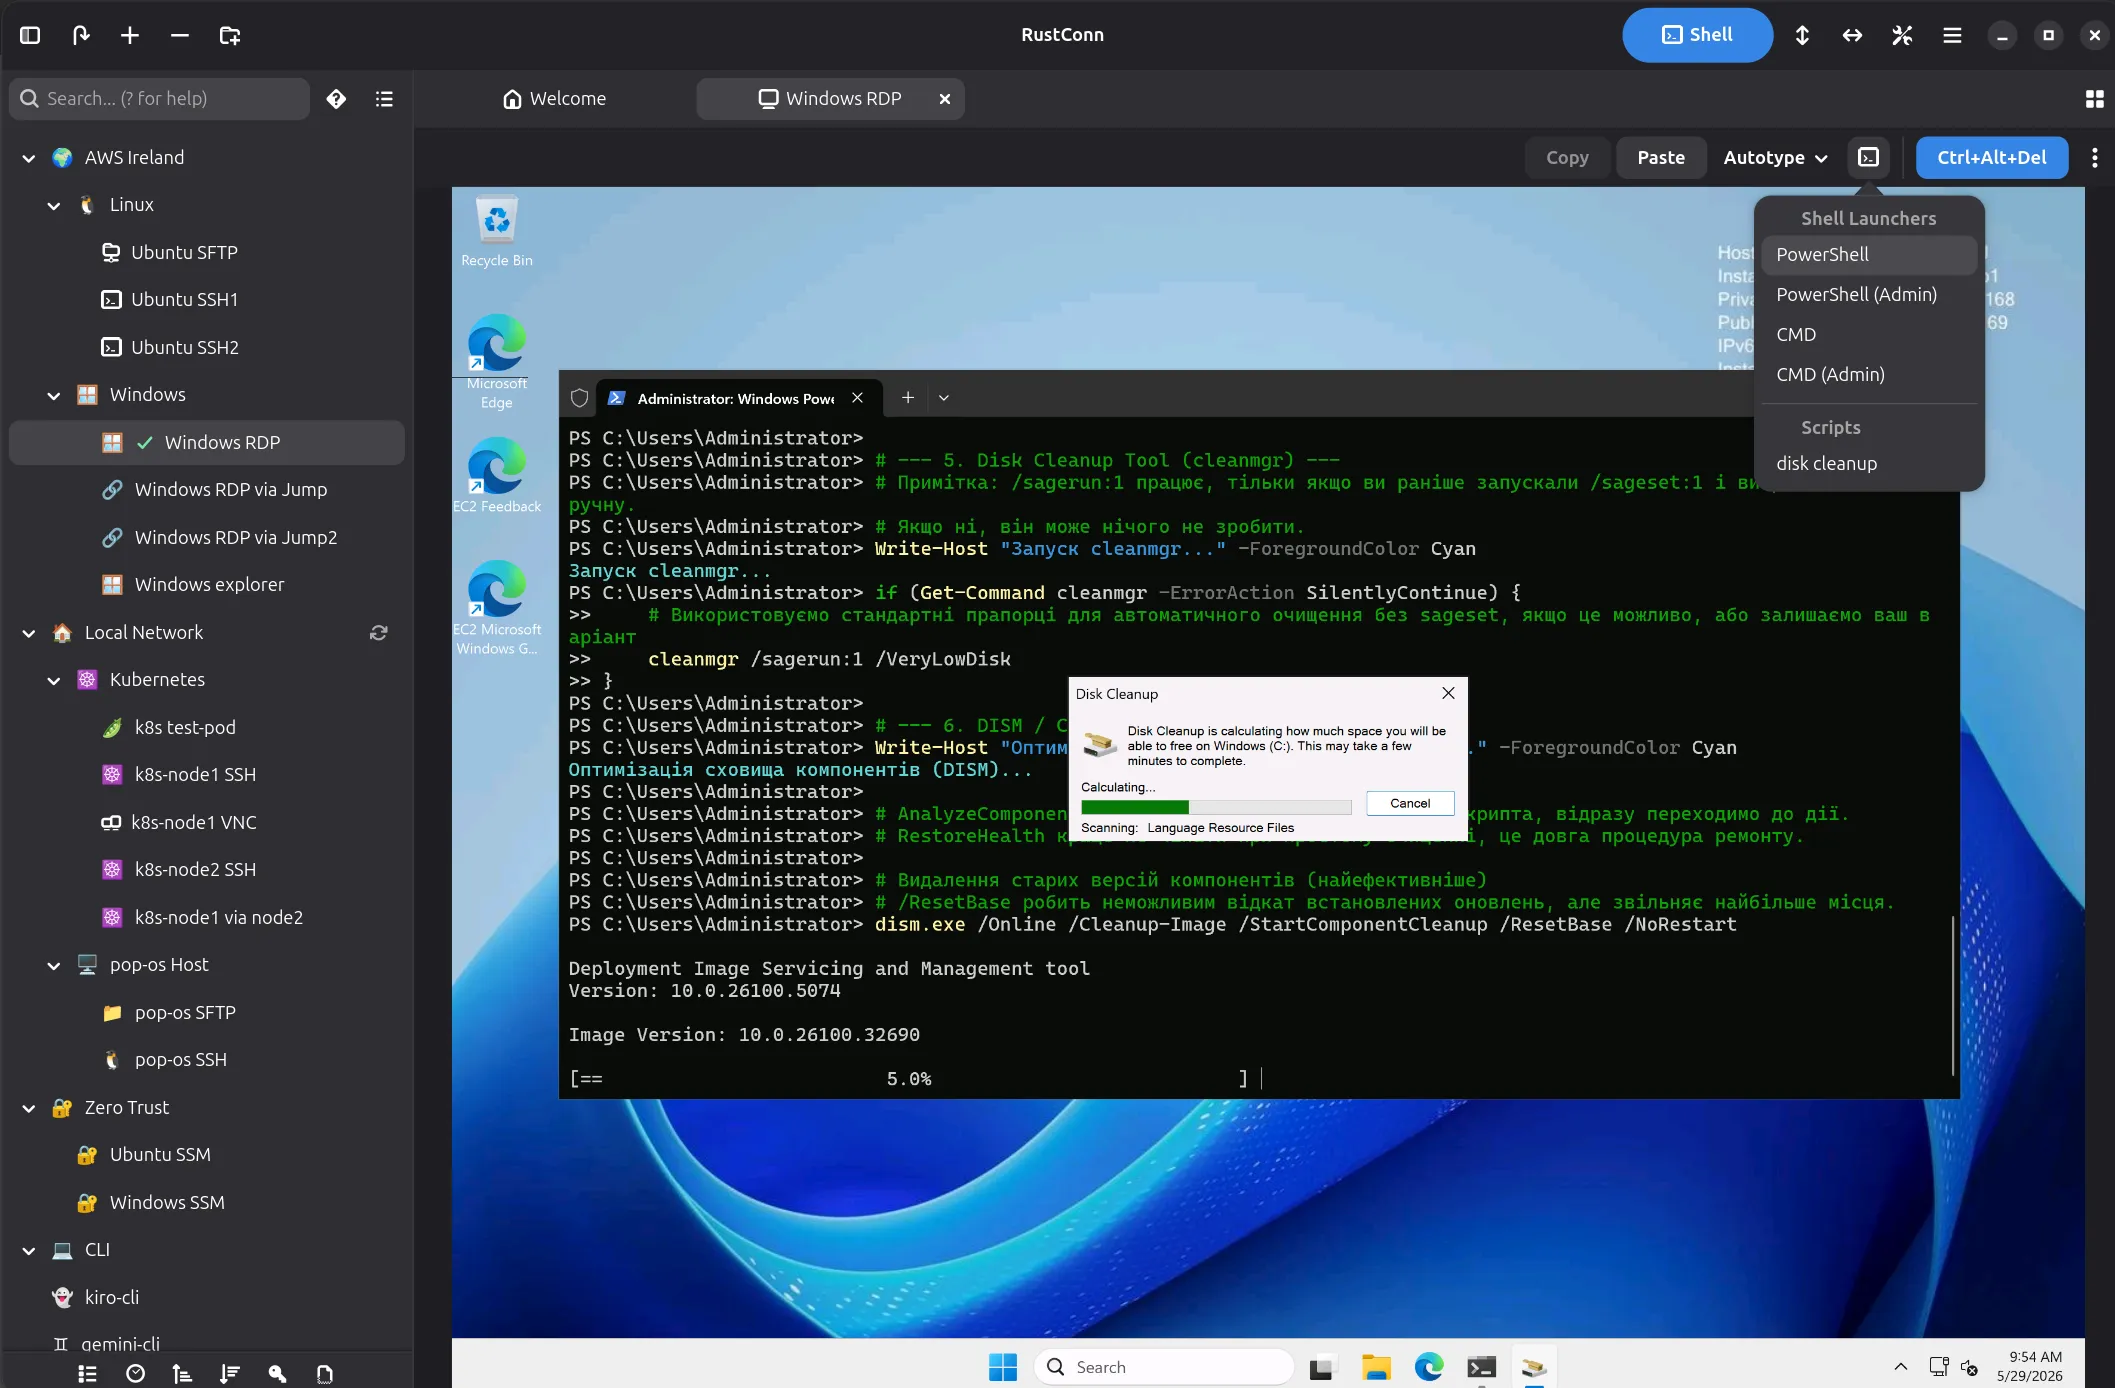Screen dimensions: 2115x1388
Task: Click the Paste button
Action: tap(1661, 157)
